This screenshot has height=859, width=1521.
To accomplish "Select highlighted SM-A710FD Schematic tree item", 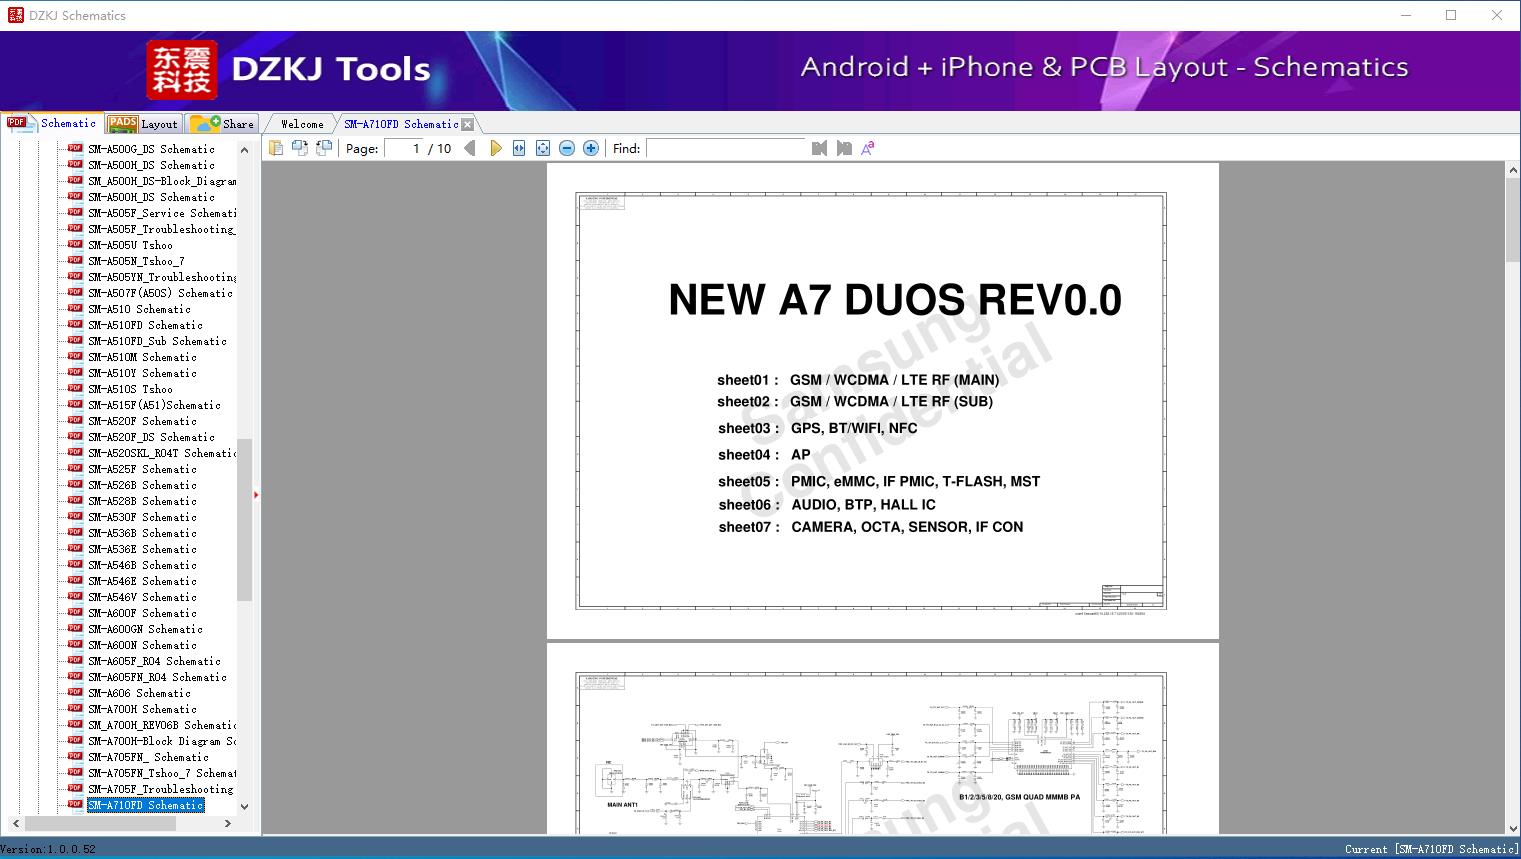I will [x=145, y=805].
